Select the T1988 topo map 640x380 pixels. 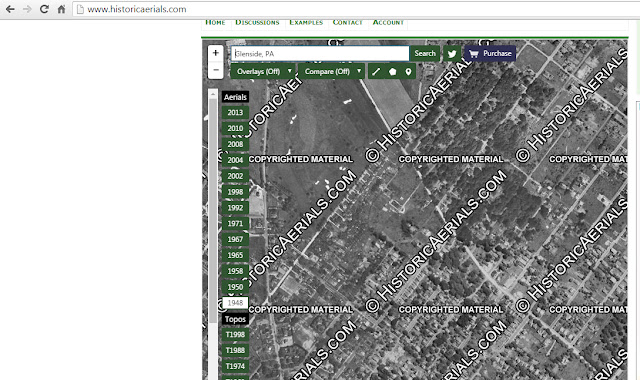click(235, 351)
